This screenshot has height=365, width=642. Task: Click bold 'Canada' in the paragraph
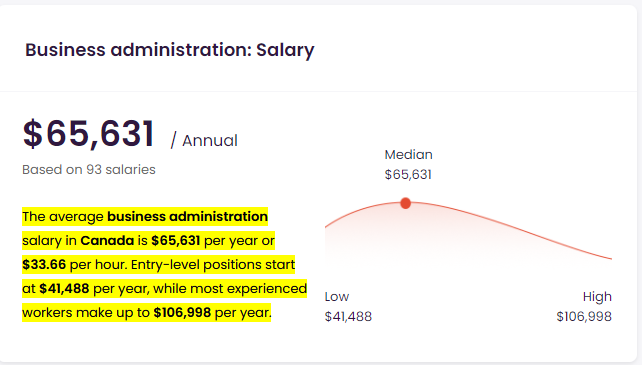pyautogui.click(x=107, y=240)
